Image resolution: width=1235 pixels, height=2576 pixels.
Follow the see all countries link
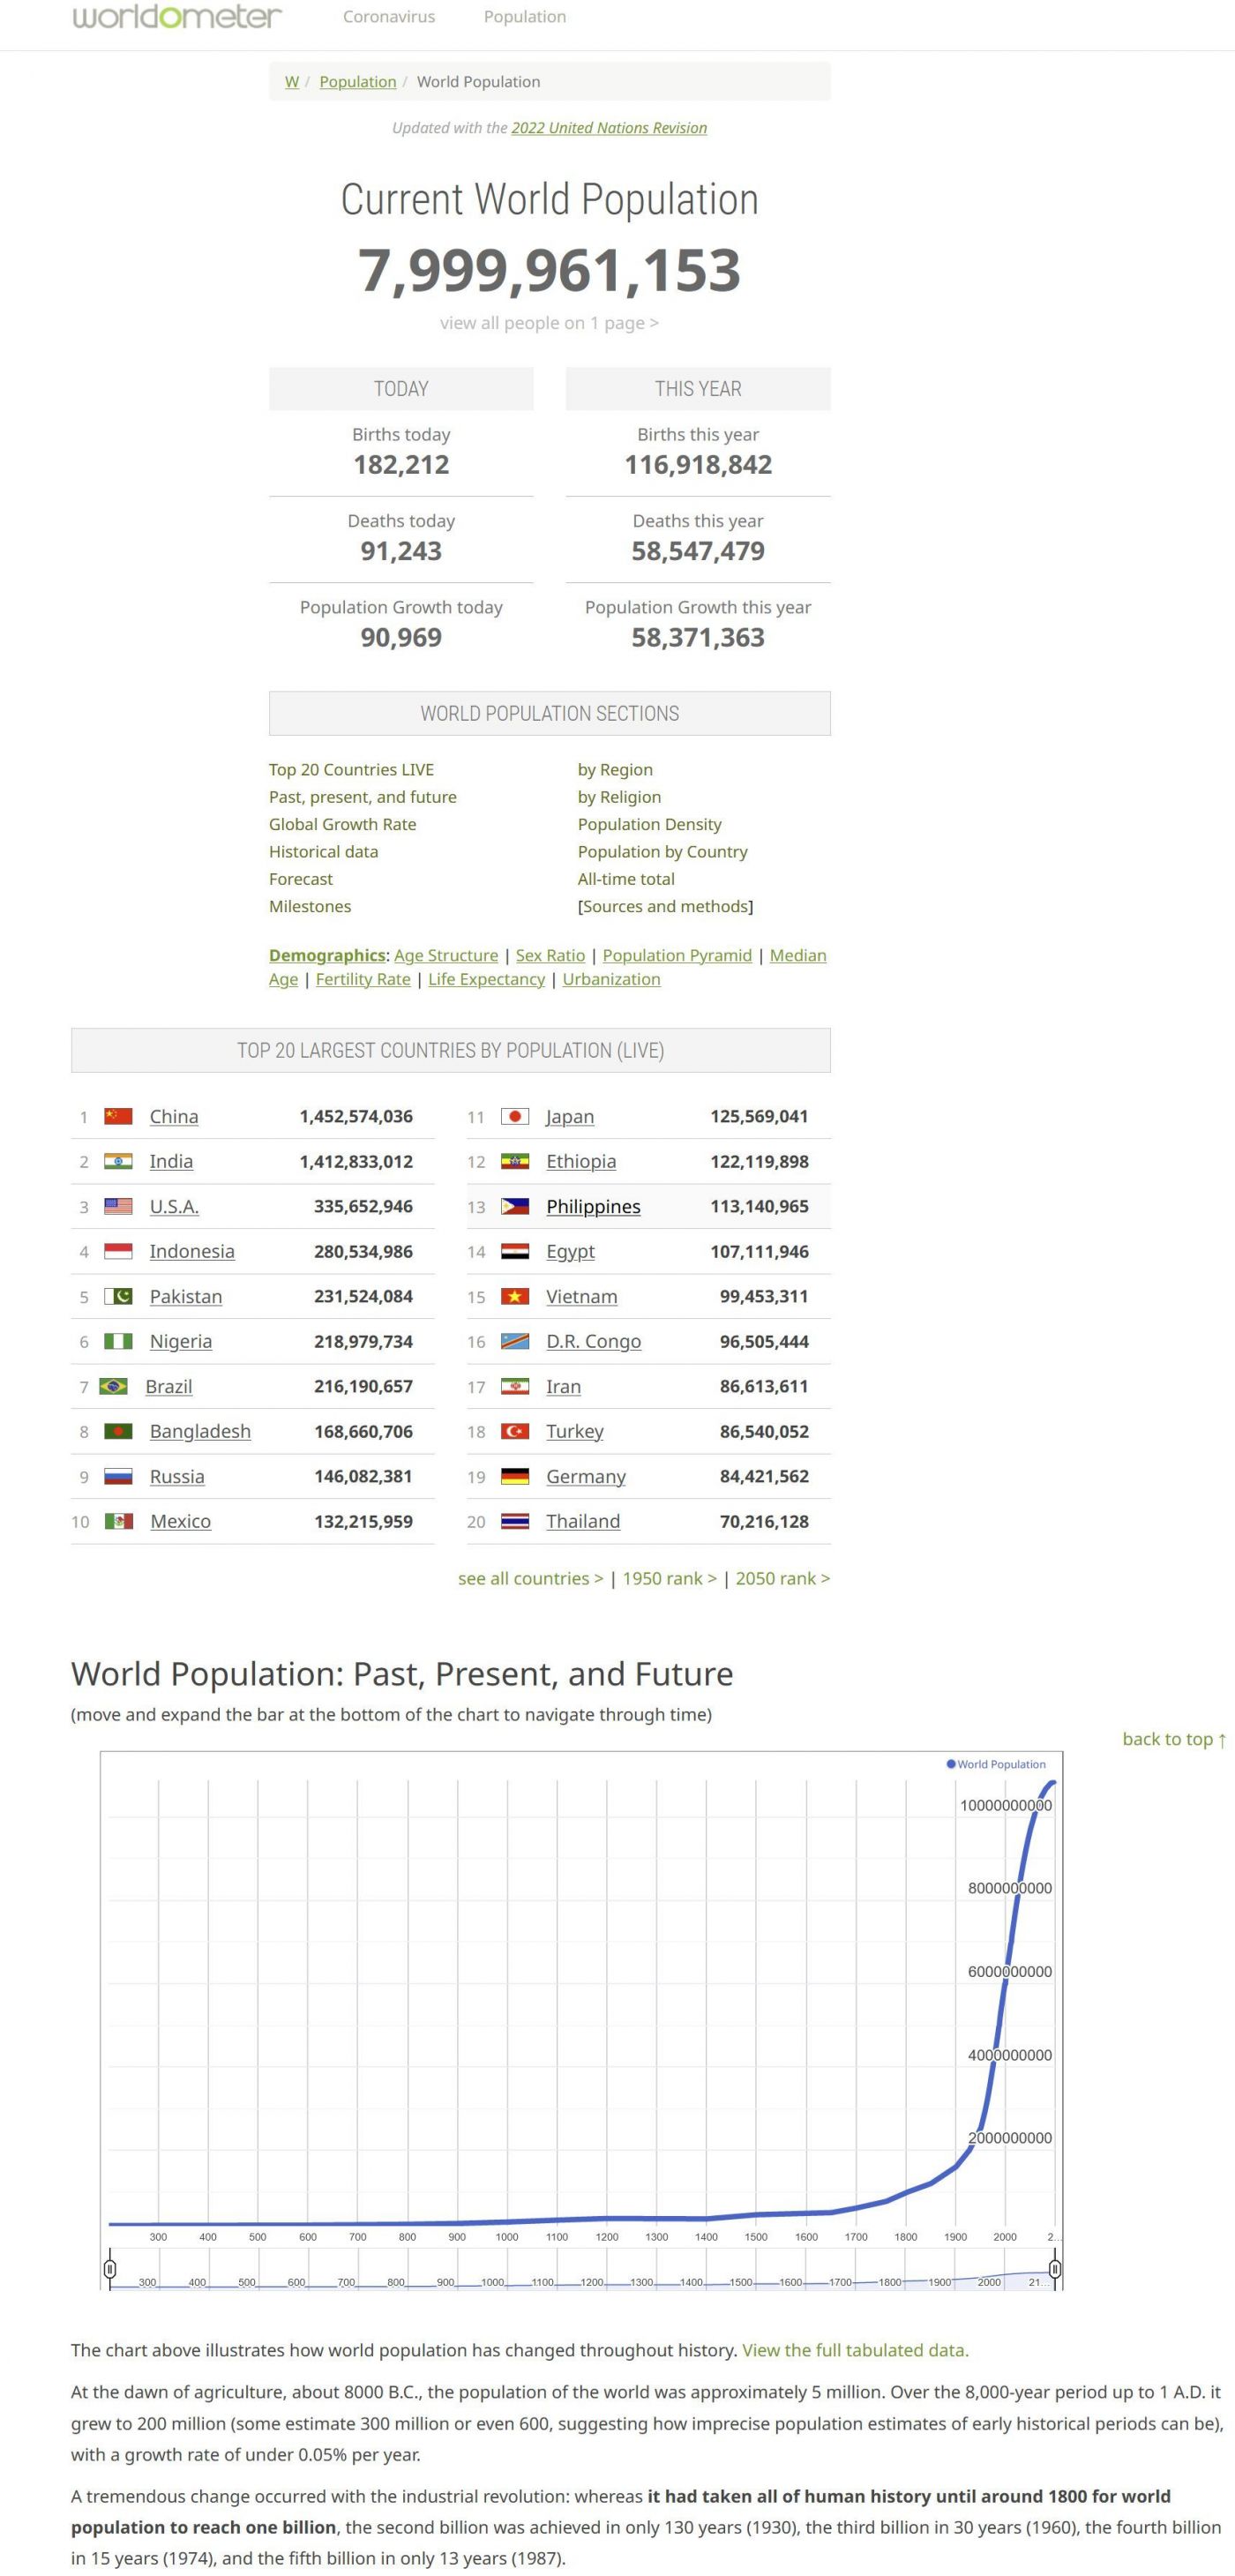tap(530, 1578)
